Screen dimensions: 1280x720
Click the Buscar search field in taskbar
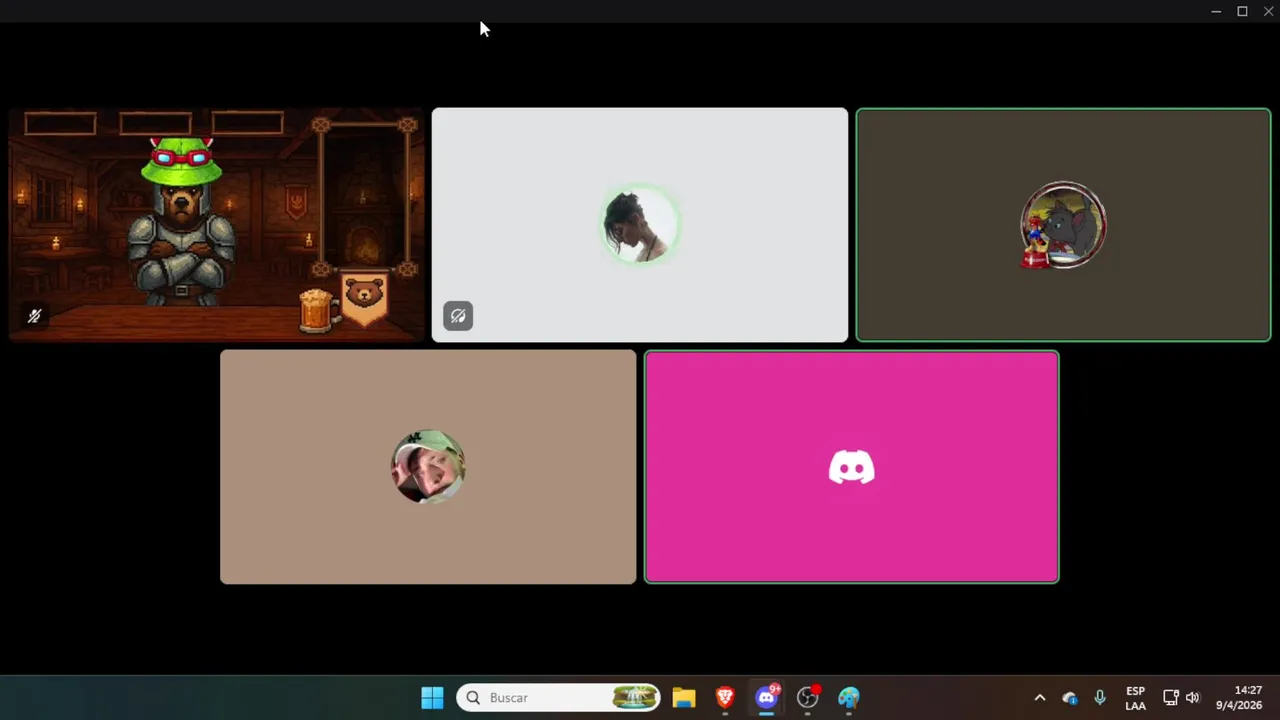(x=558, y=697)
